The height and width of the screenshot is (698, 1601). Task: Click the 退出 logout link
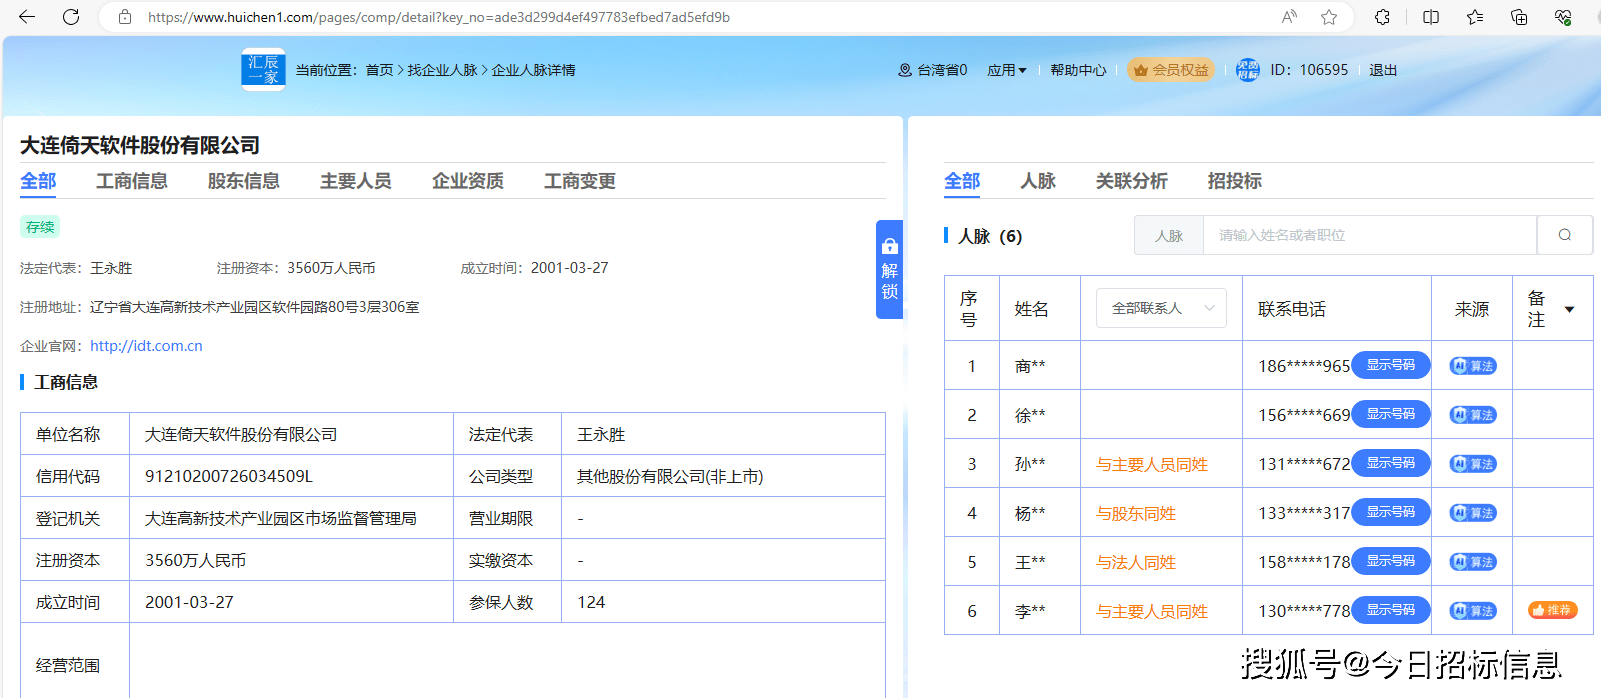pyautogui.click(x=1383, y=70)
